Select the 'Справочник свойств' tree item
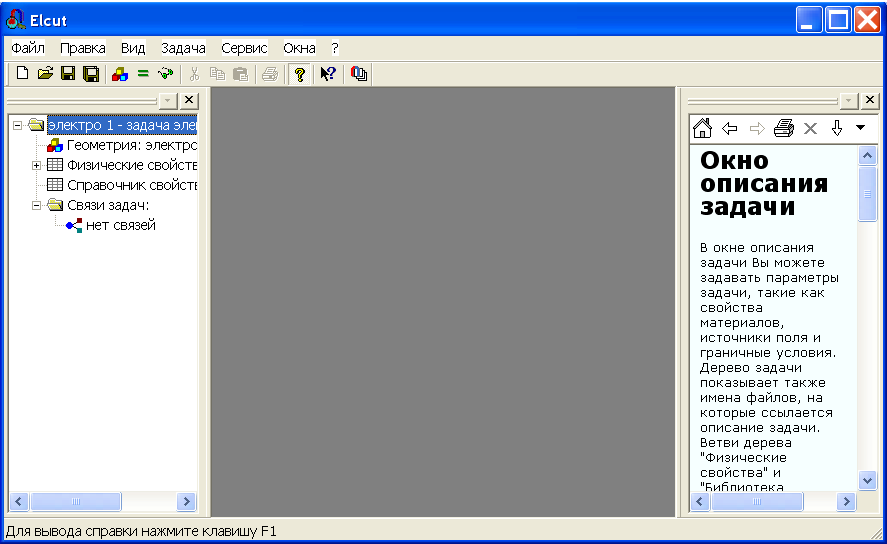This screenshot has width=887, height=544. [x=132, y=185]
